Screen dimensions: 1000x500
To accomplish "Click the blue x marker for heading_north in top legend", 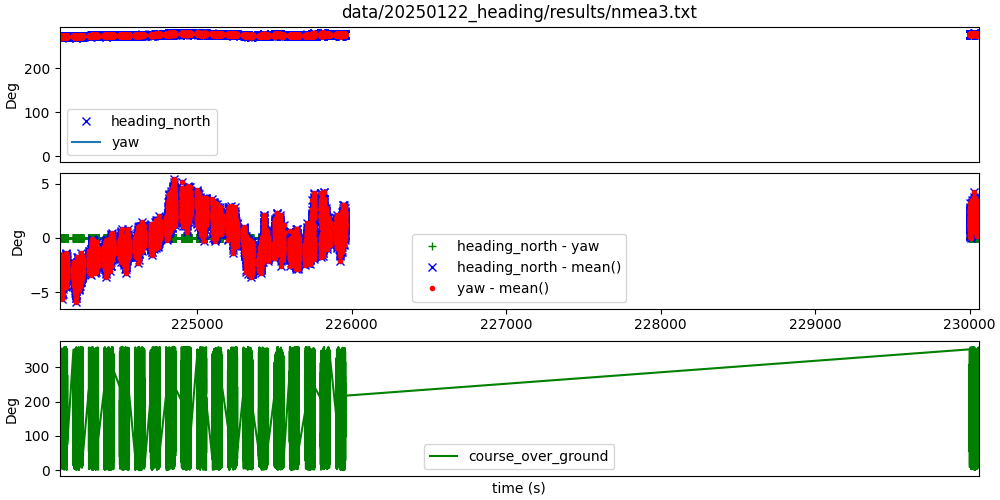I will tap(86, 122).
